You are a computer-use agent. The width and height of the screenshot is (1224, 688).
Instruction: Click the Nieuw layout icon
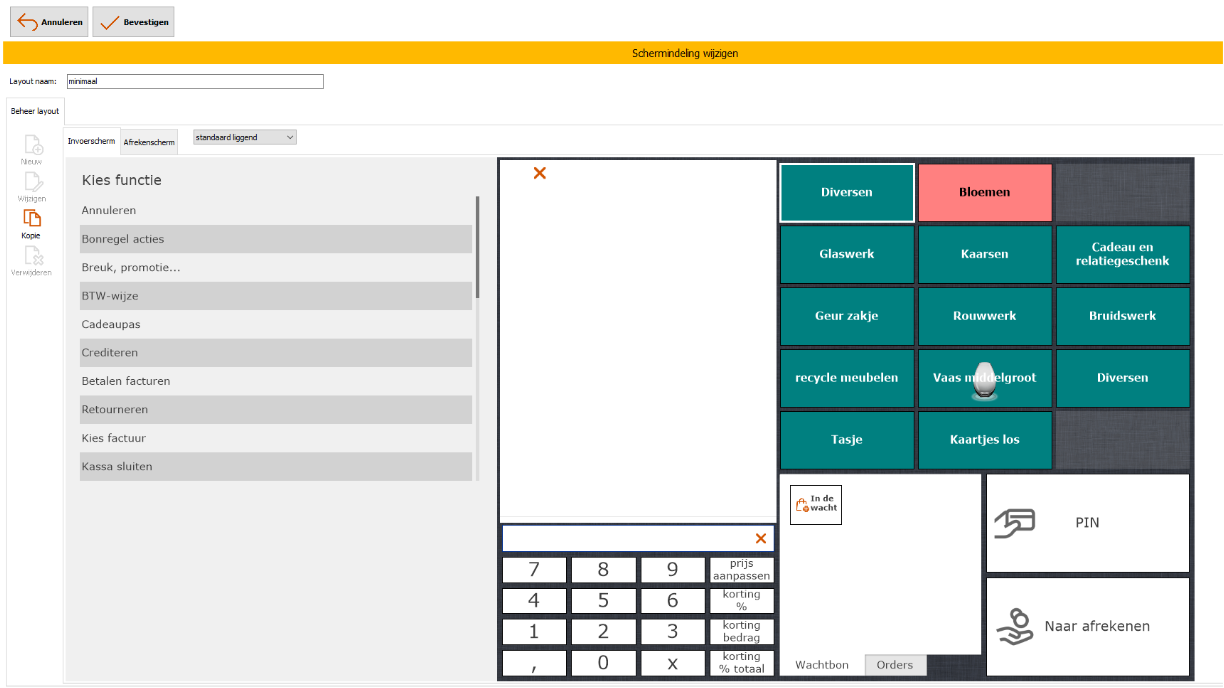32,145
